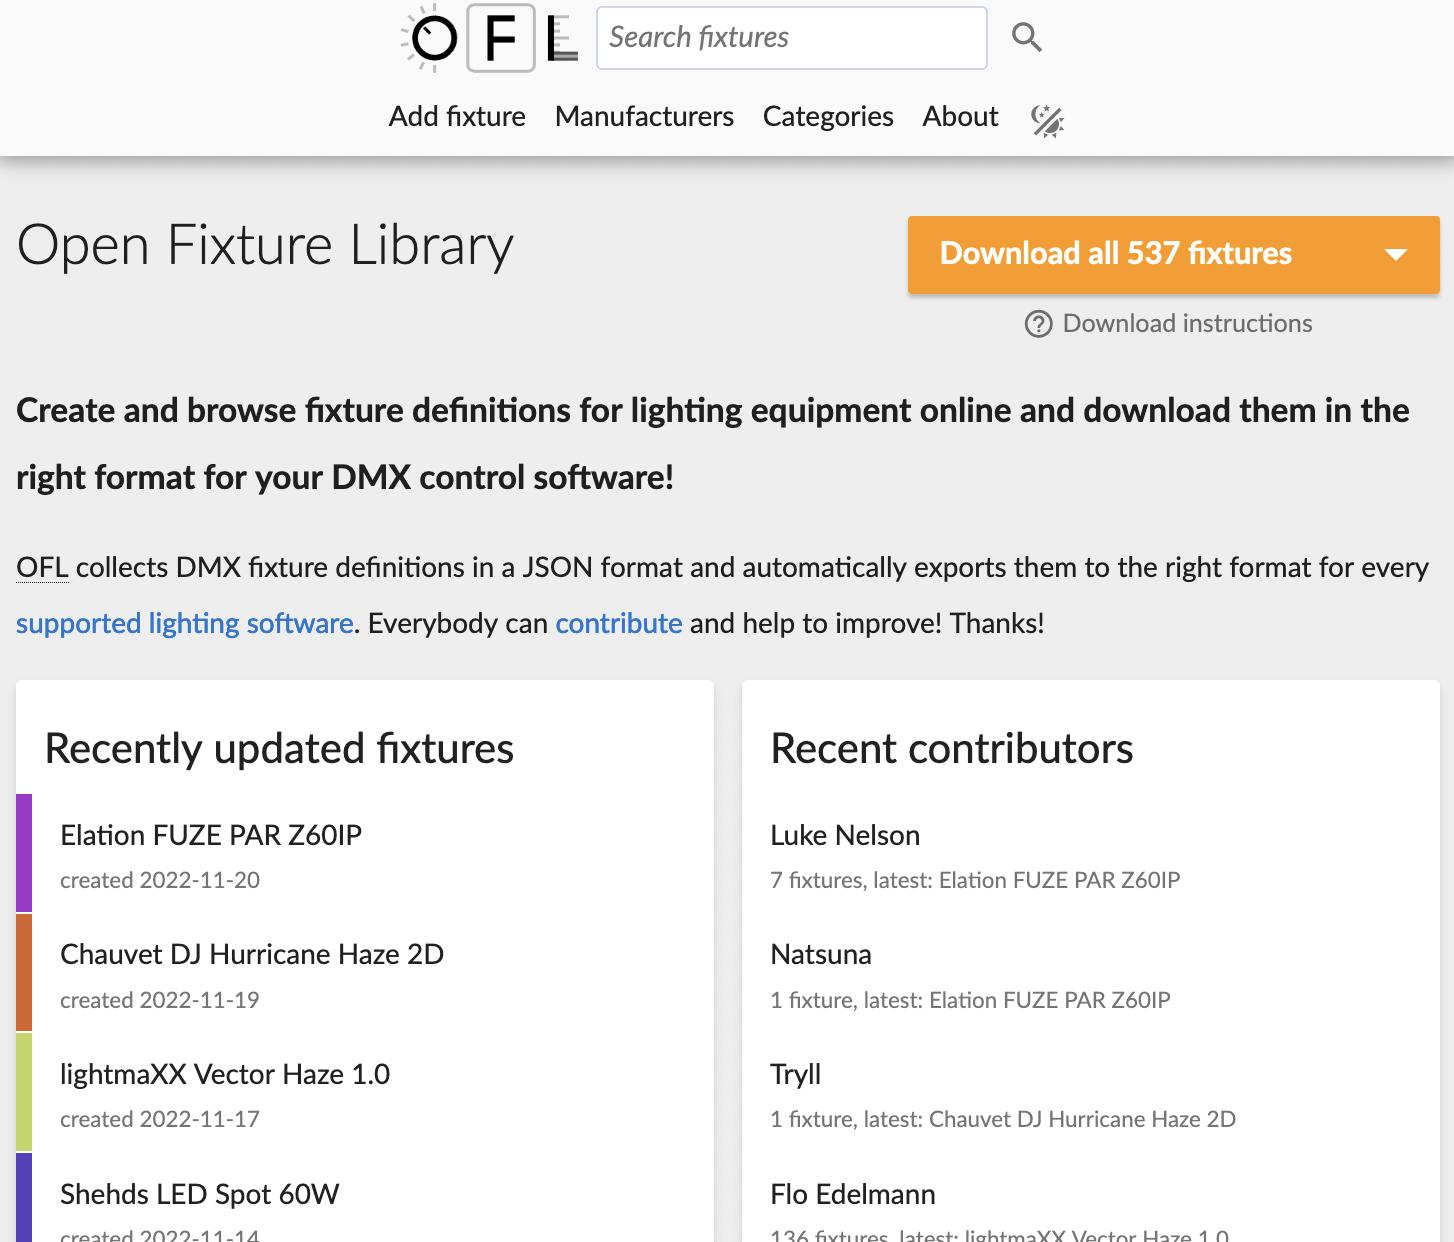Click the contribute link
This screenshot has height=1242, width=1454.
pyautogui.click(x=618, y=624)
